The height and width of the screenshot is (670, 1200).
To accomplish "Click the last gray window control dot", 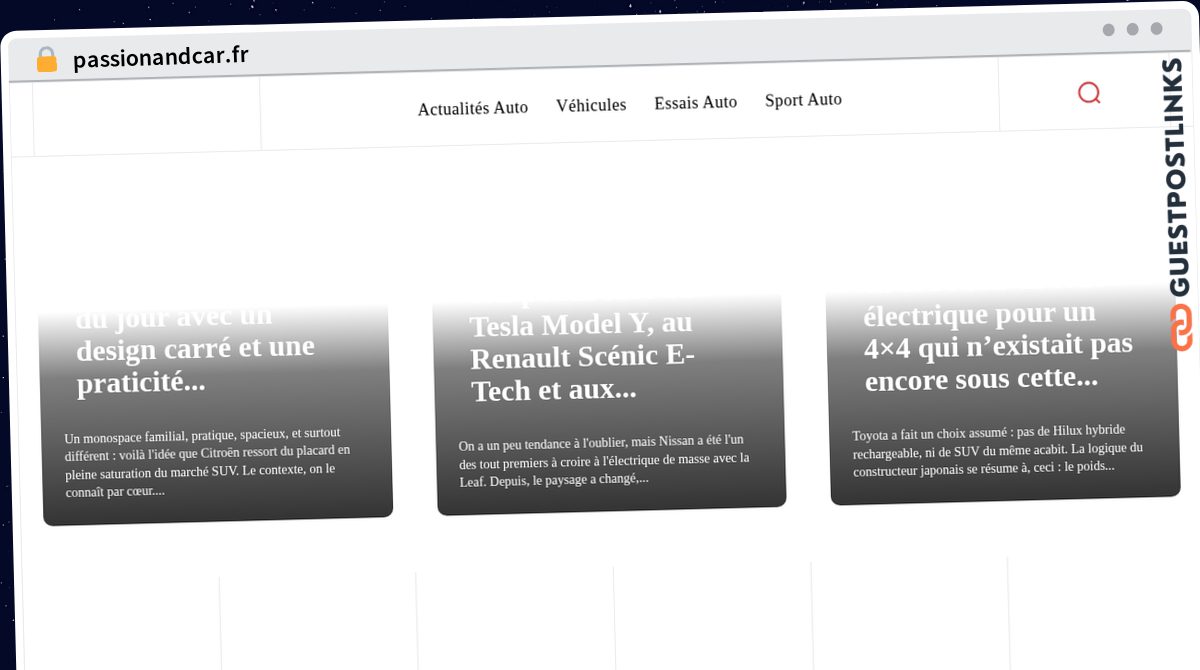I will click(1156, 29).
